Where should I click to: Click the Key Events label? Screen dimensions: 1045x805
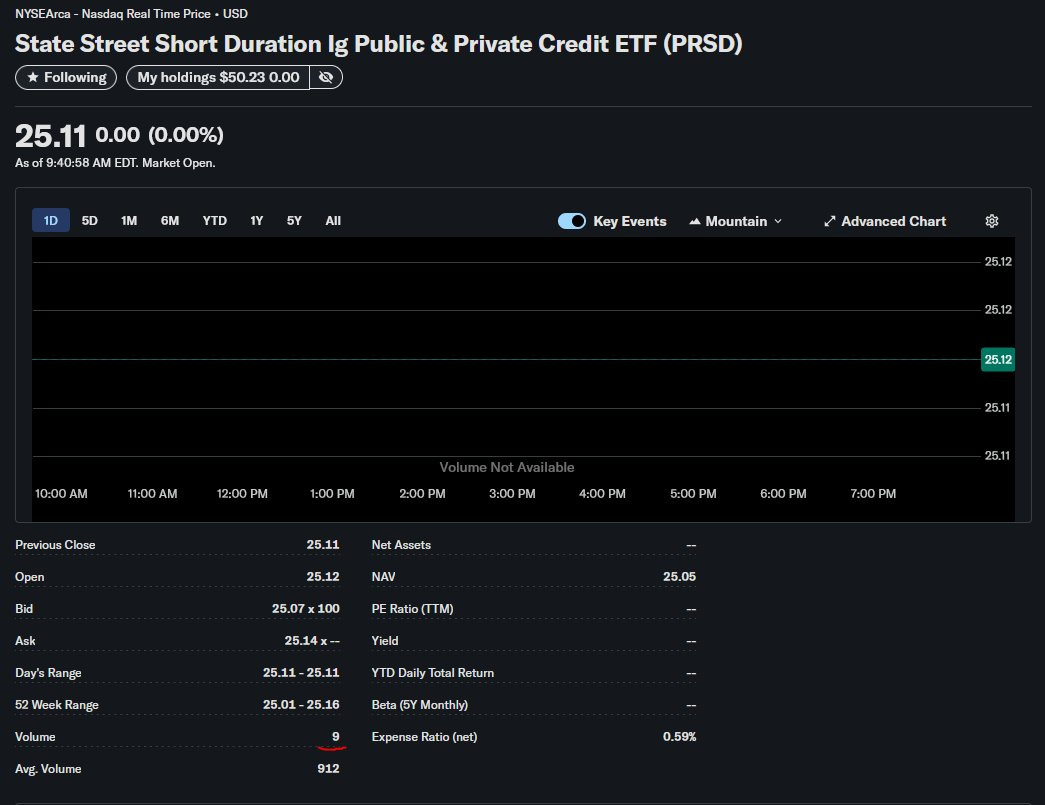point(630,221)
